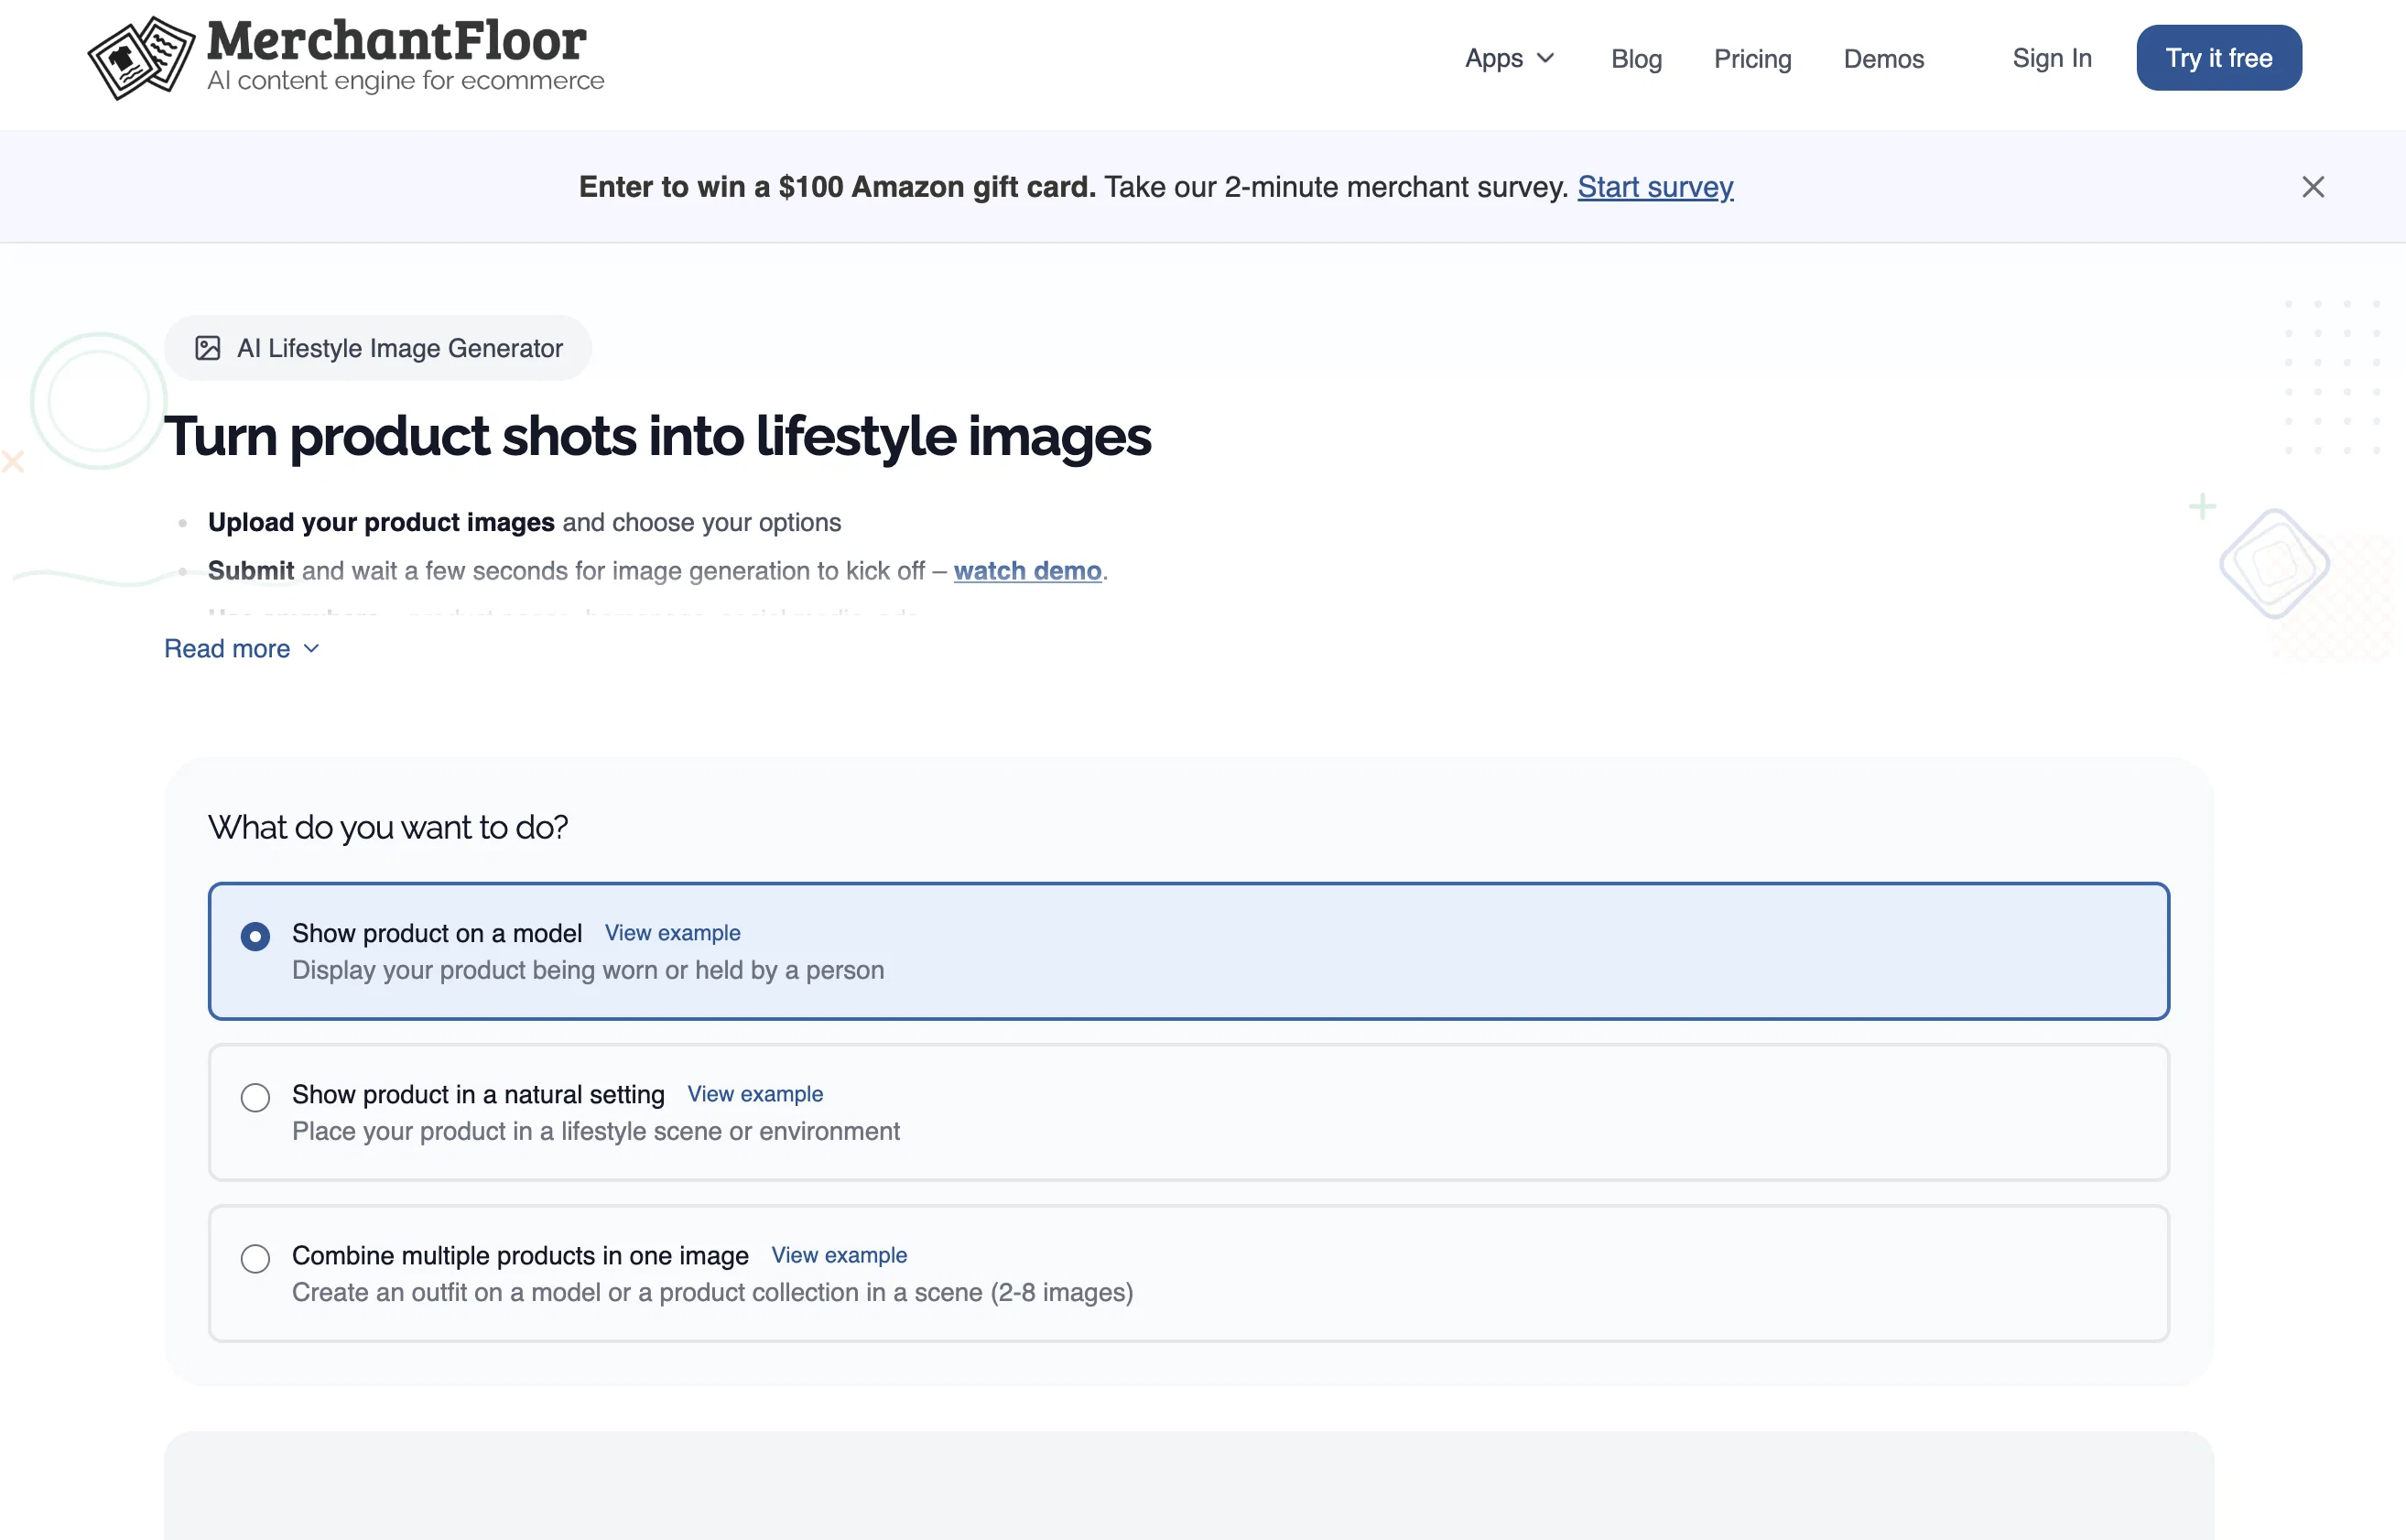View example for natural setting option
This screenshot has height=1540, width=2406.
755,1094
